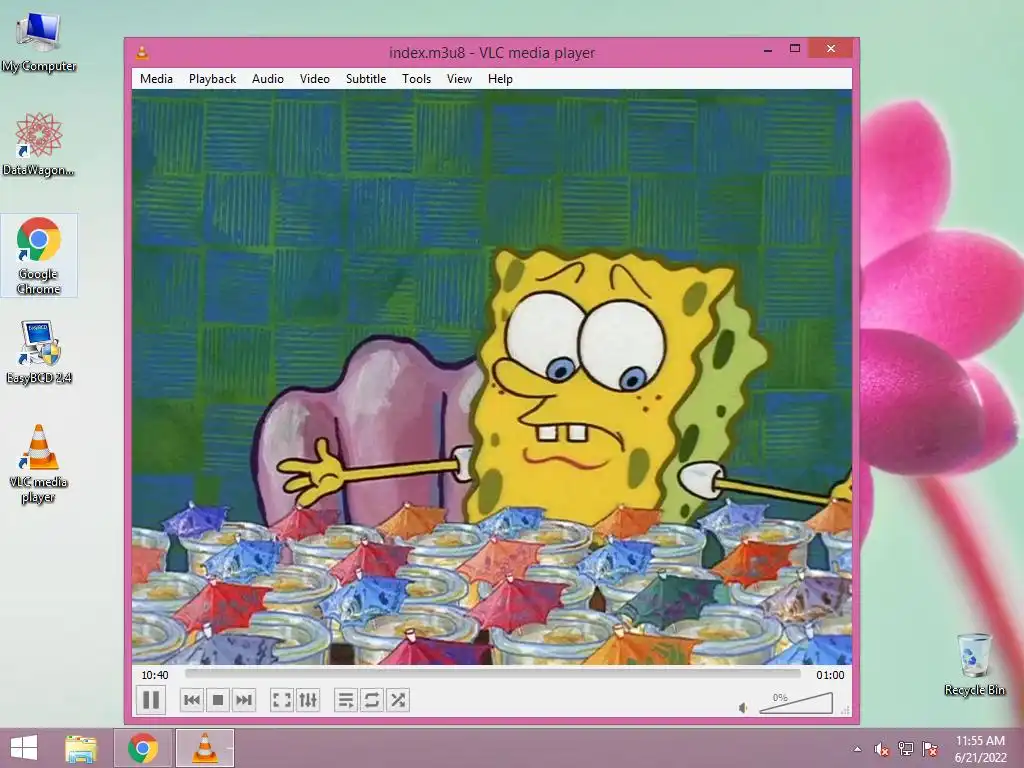Show hidden system tray icons

[857, 749]
